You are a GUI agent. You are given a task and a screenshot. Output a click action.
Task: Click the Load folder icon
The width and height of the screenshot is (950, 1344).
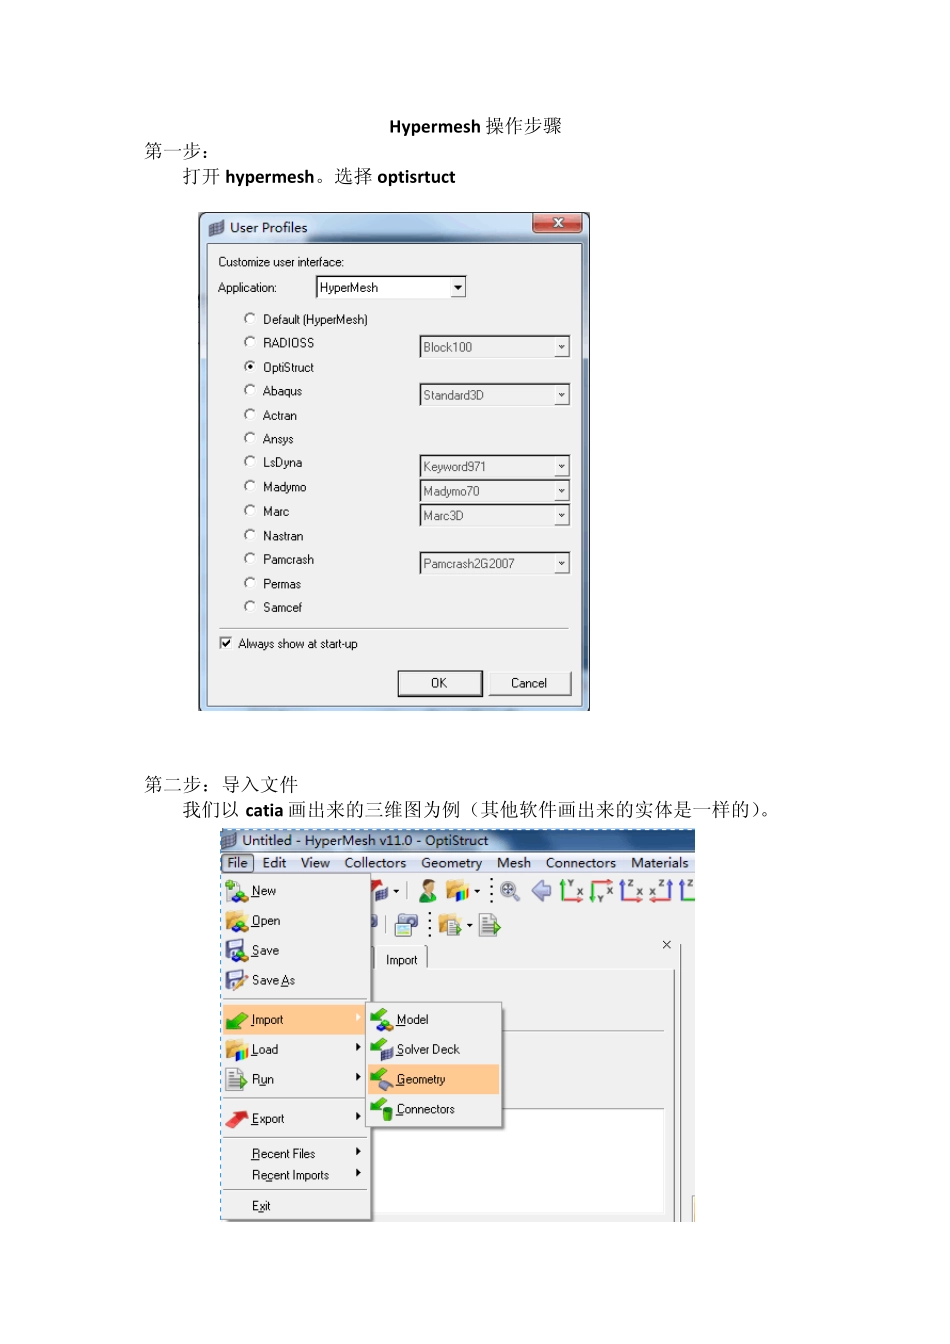(237, 1050)
